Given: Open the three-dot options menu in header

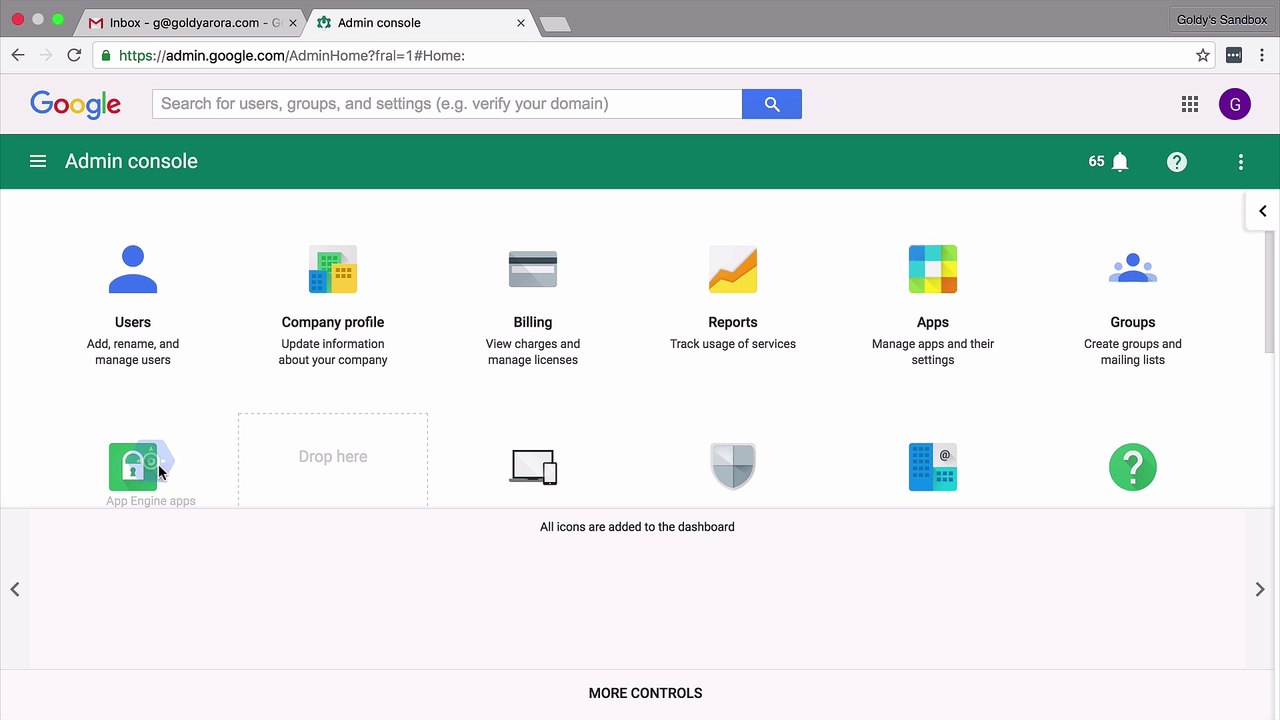Looking at the screenshot, I should pyautogui.click(x=1241, y=162).
